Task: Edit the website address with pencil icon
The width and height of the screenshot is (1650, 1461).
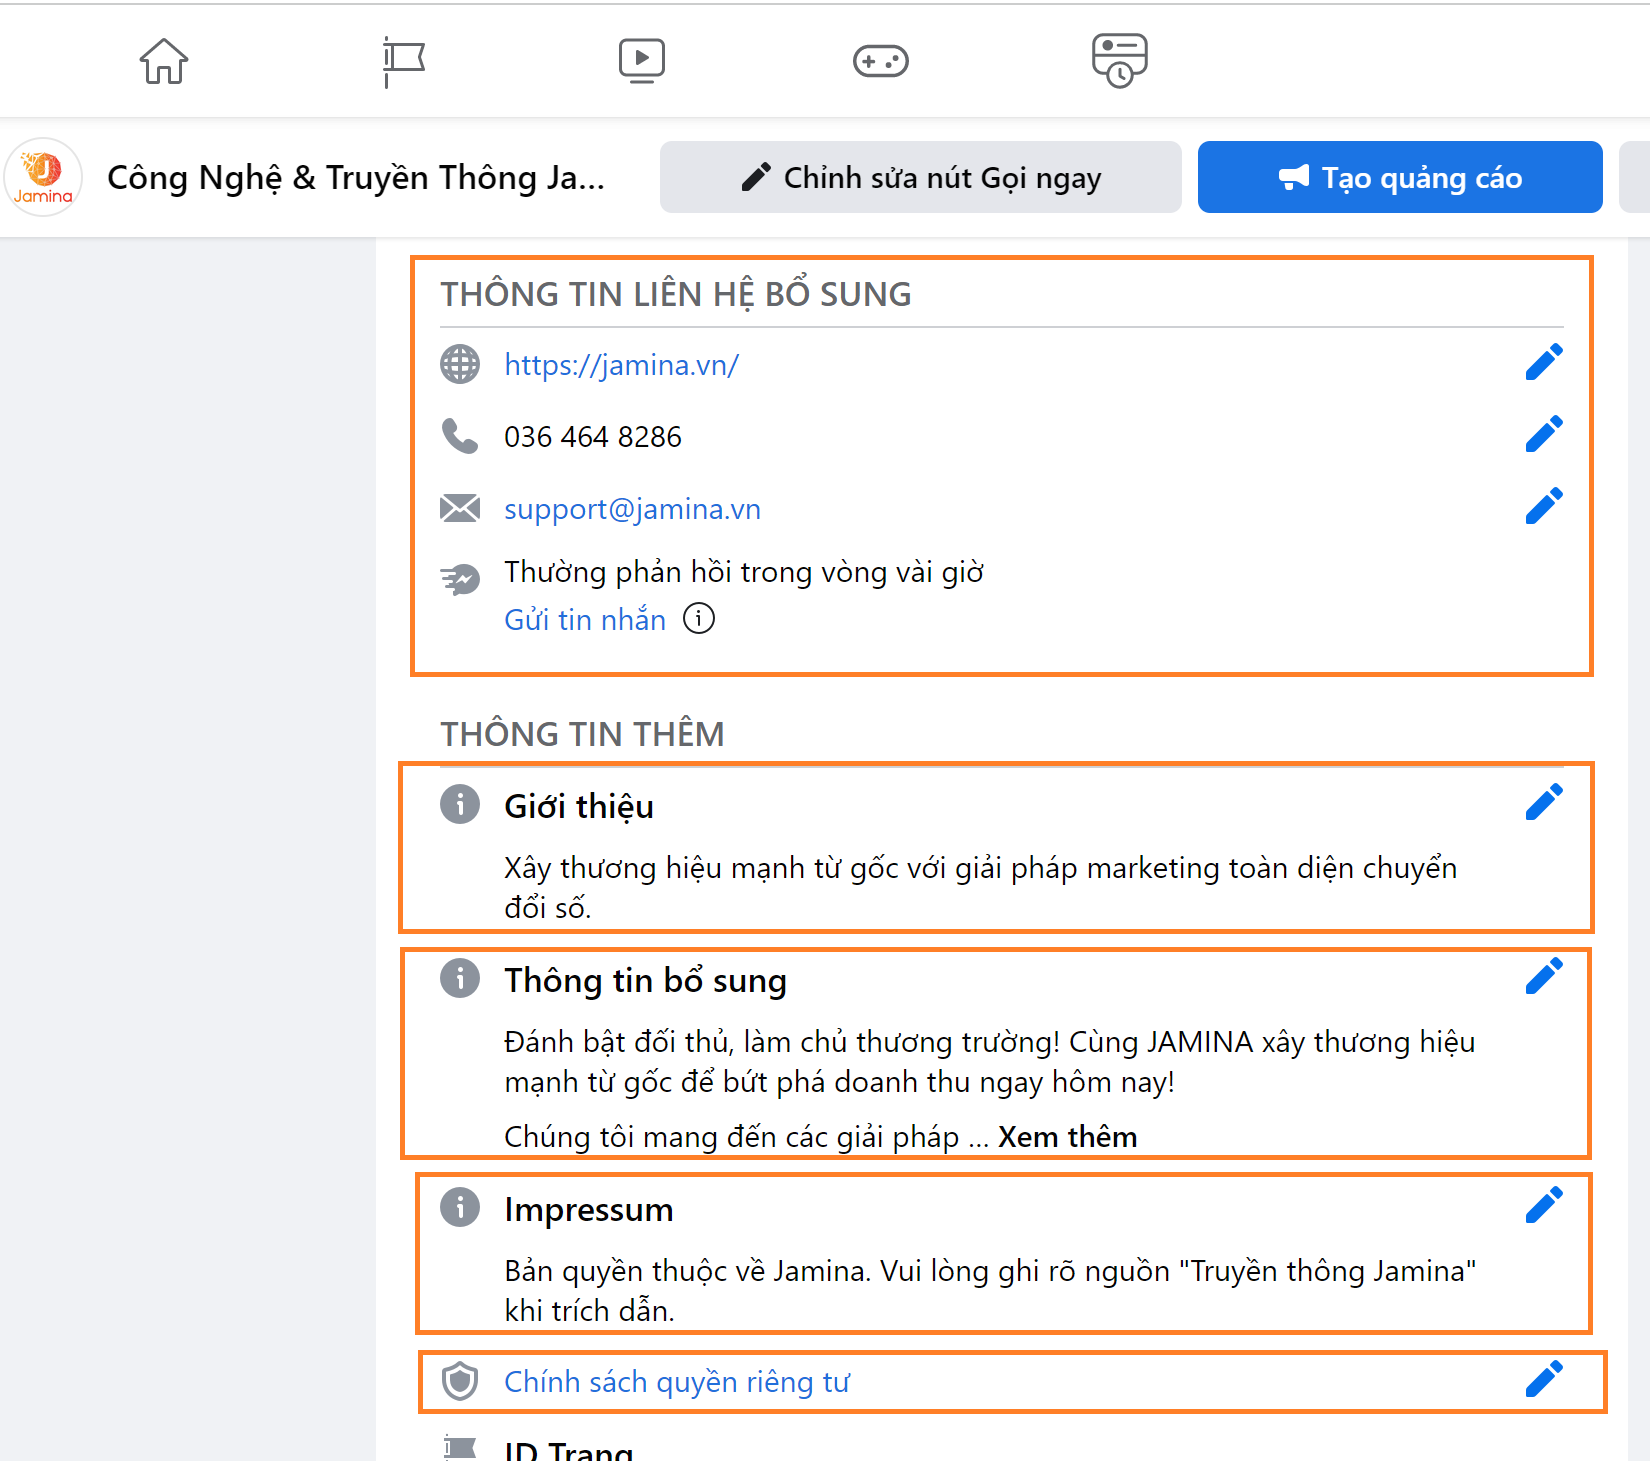Action: [1543, 363]
